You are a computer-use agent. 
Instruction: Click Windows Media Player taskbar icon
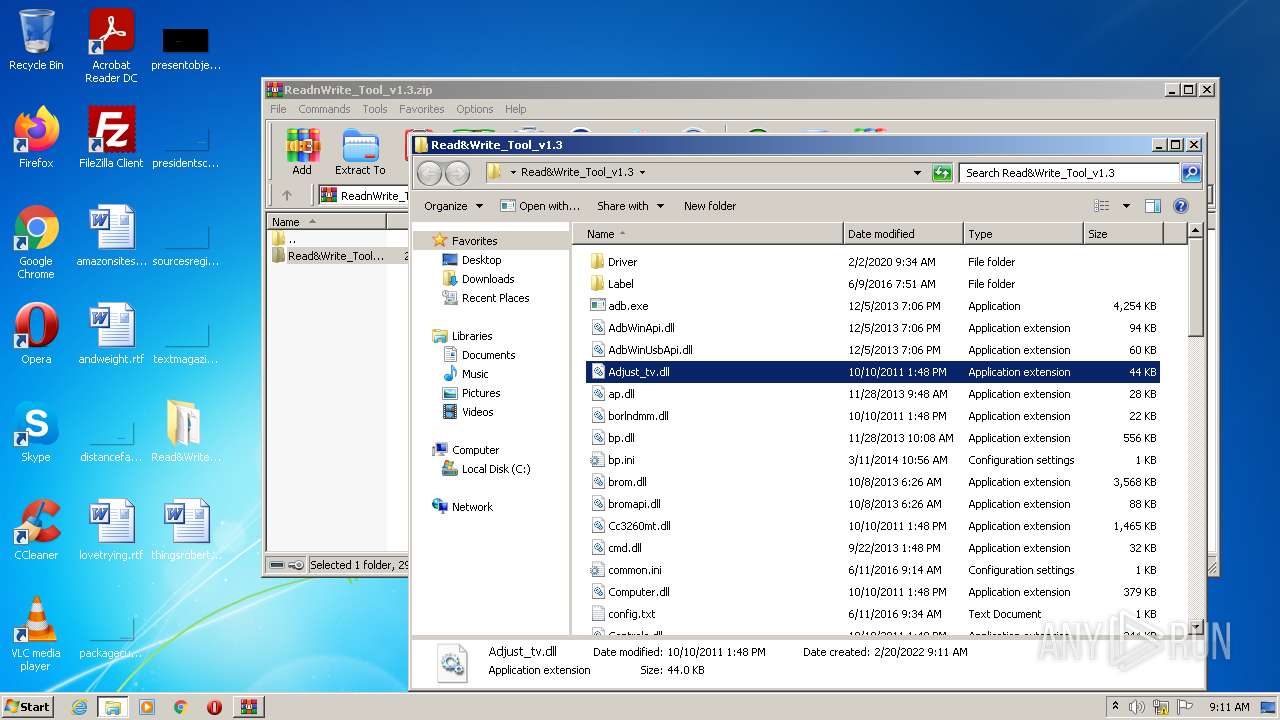coord(147,707)
